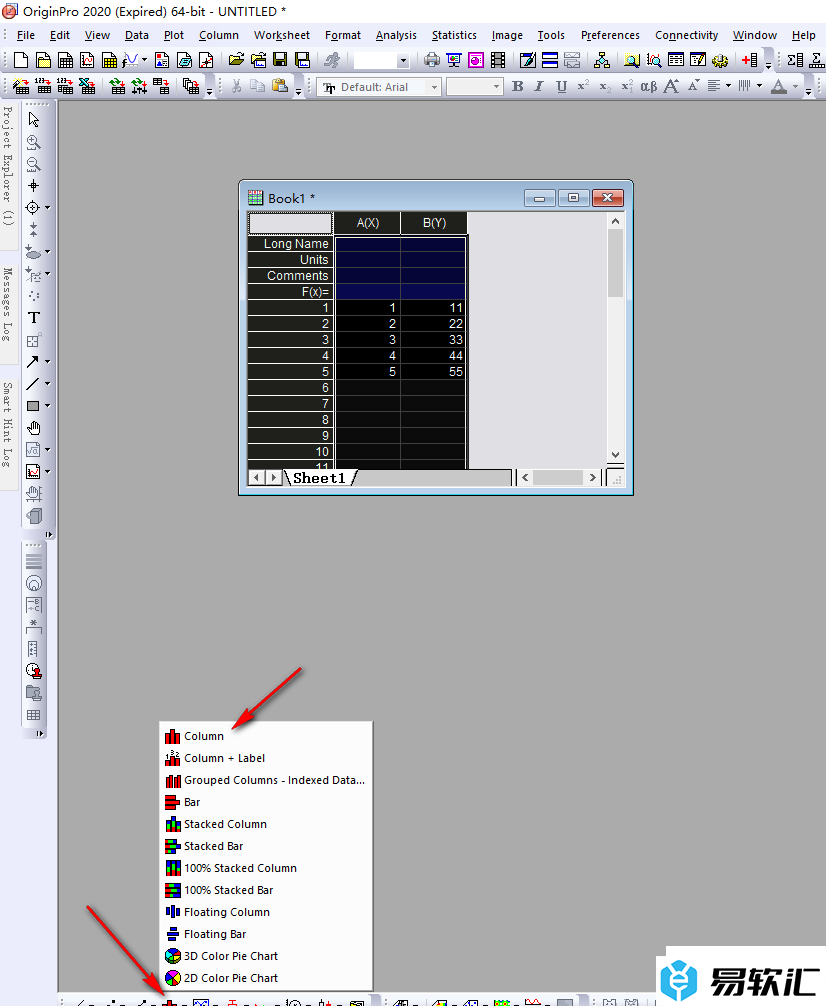Expand the function plot dropdown arrow
The height and width of the screenshot is (1006, 826).
click(x=144, y=60)
